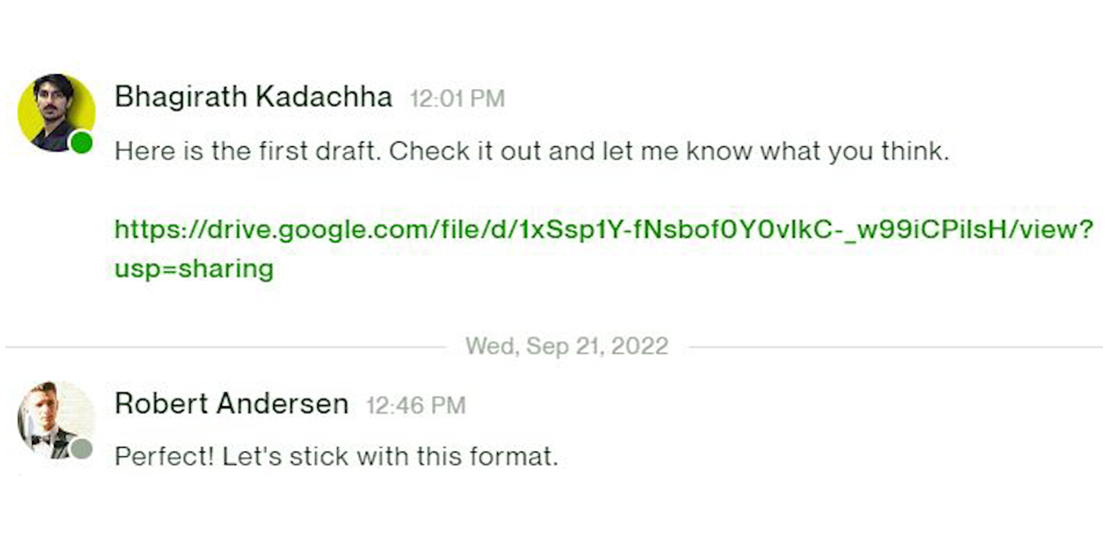Screen dimensions: 1108x551
Task: Click divider line left of the date
Action: pos(225,347)
